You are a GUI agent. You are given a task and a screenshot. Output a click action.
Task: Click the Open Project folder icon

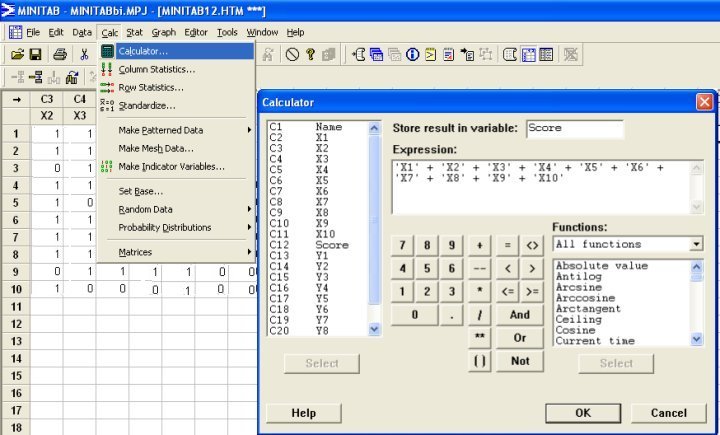coord(17,54)
